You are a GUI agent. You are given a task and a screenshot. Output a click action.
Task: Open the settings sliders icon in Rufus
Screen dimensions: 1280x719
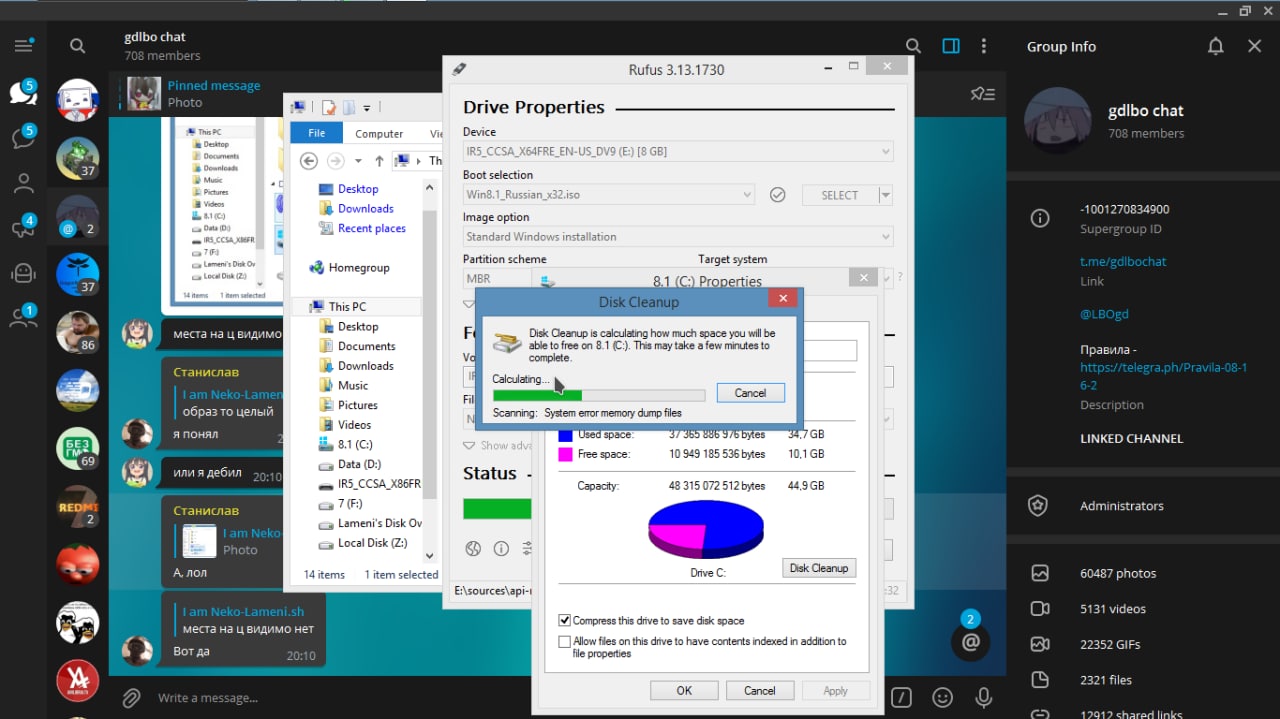tap(527, 548)
